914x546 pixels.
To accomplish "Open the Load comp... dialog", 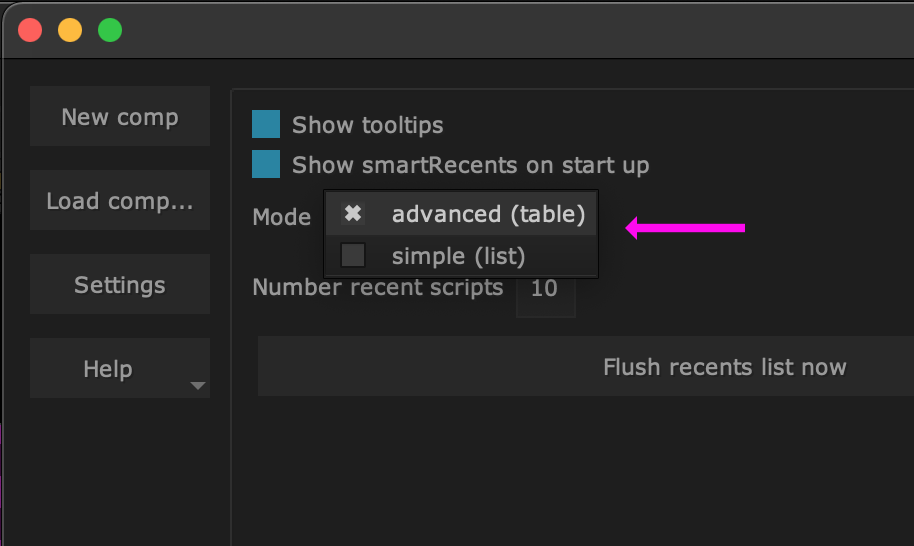I will (120, 201).
